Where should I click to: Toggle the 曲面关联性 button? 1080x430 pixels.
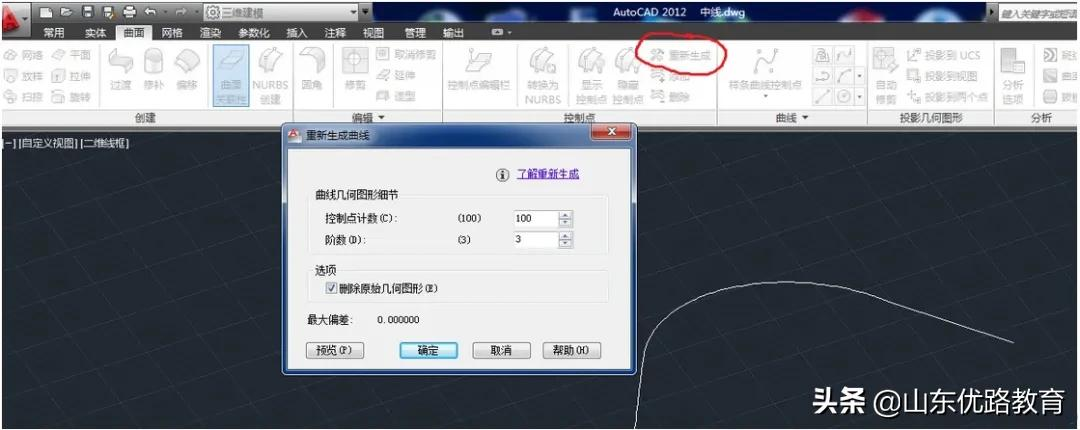(x=230, y=75)
